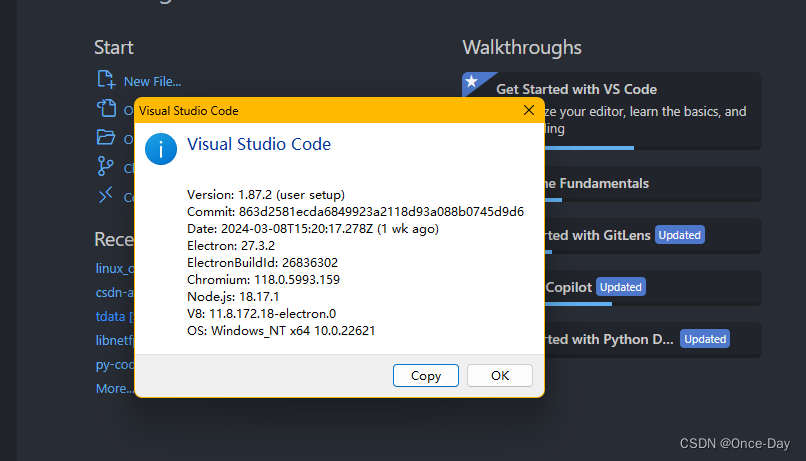The width and height of the screenshot is (806, 461).
Task: Click the Node.js: 18.17.1 line
Action: point(233,297)
